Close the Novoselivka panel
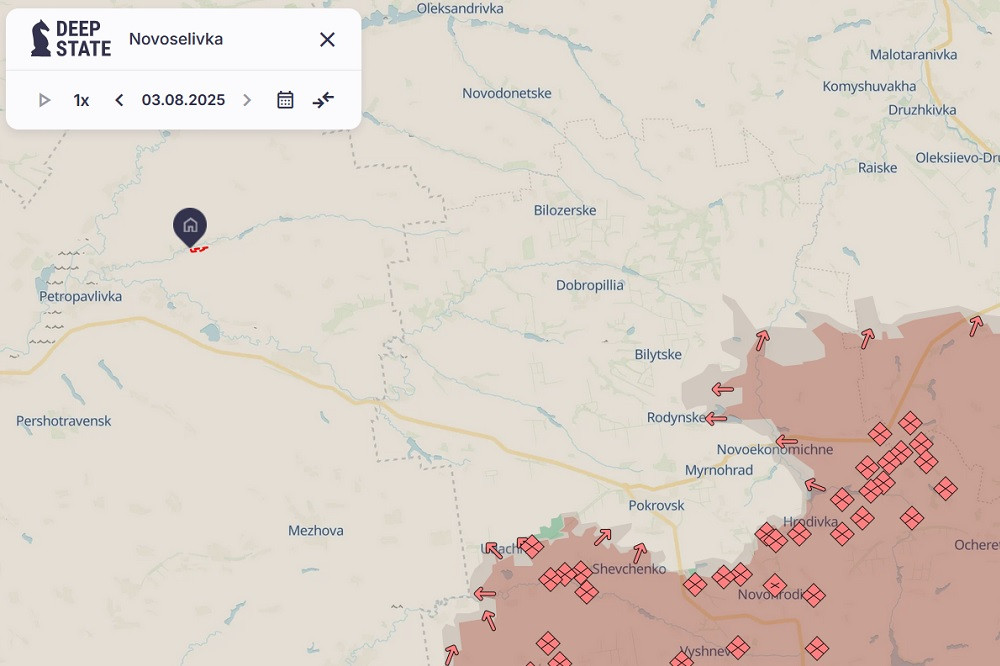 (327, 40)
